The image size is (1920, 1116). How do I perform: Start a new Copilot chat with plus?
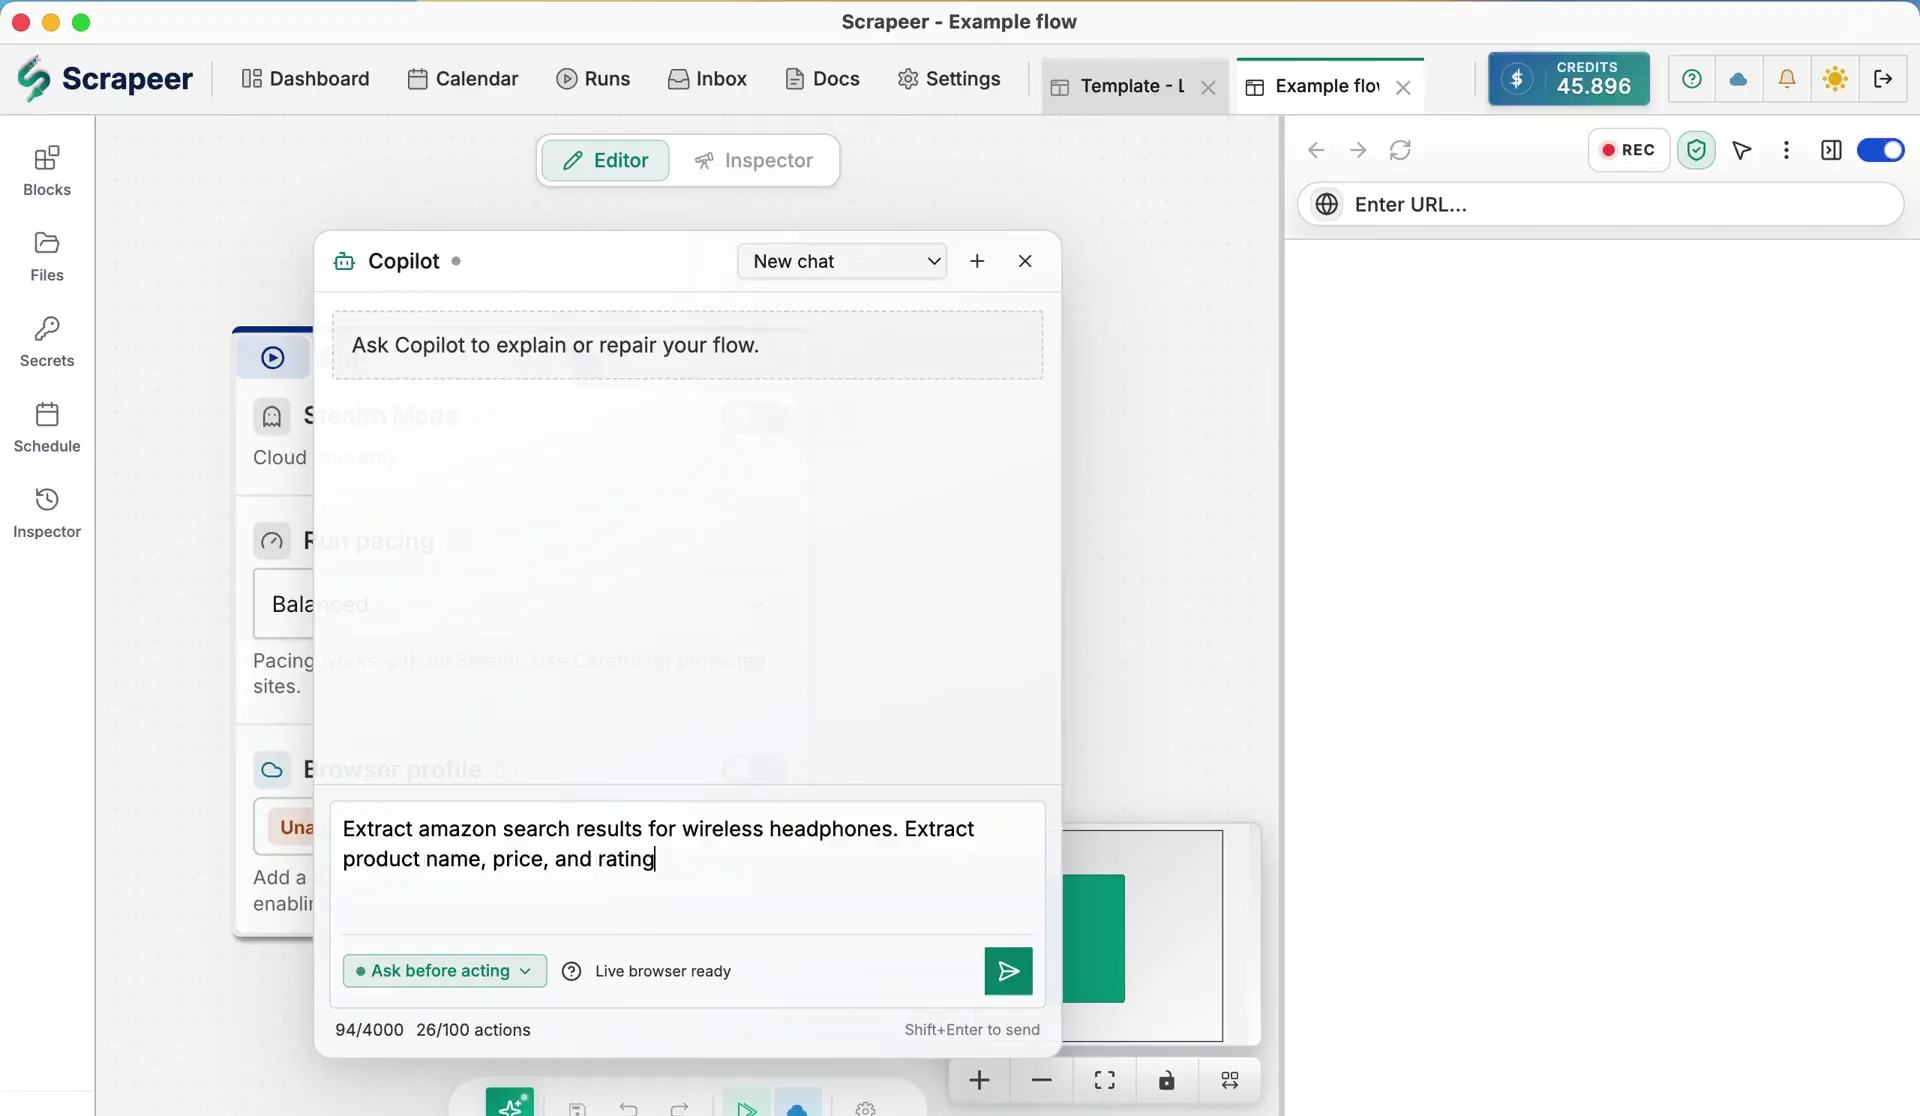pyautogui.click(x=977, y=261)
